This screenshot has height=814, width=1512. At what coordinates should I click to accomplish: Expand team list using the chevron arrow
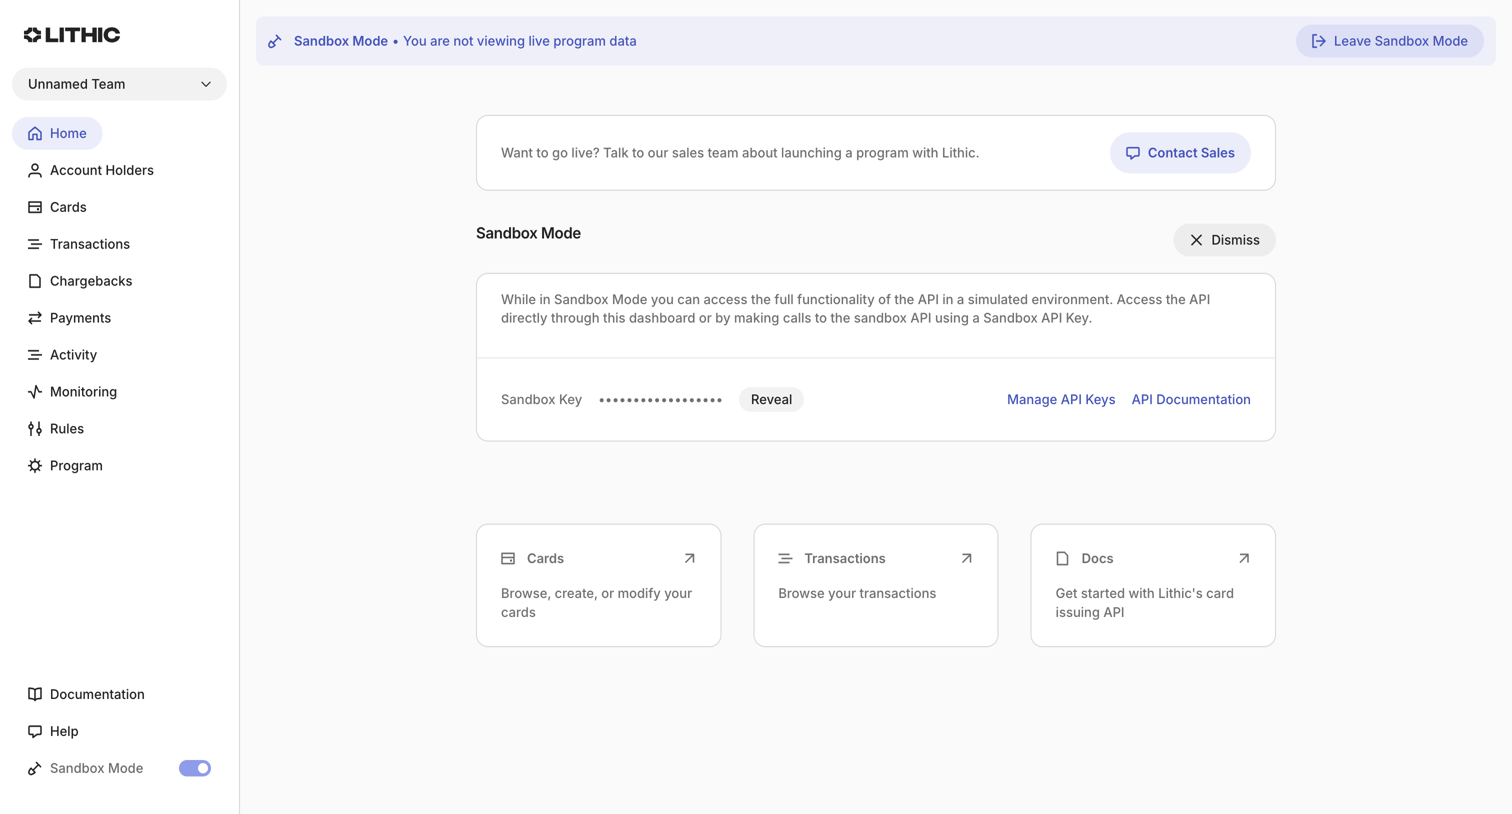point(206,84)
